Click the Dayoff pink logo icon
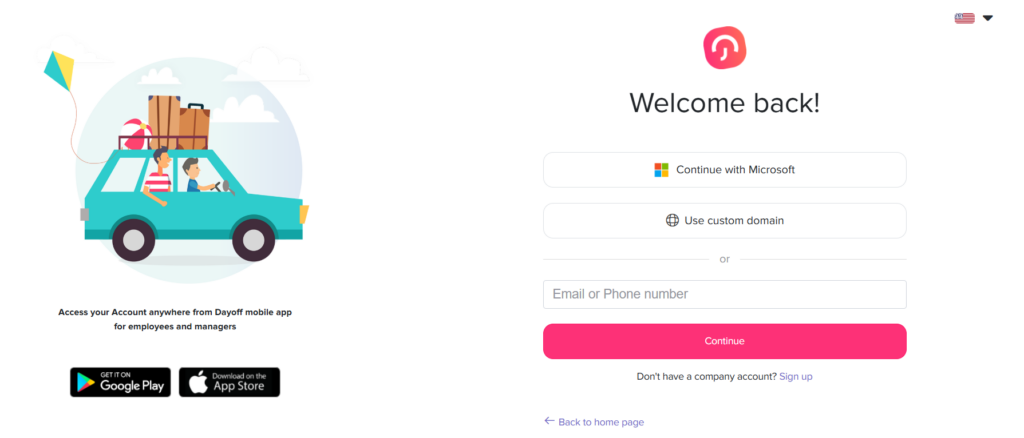 pyautogui.click(x=724, y=48)
